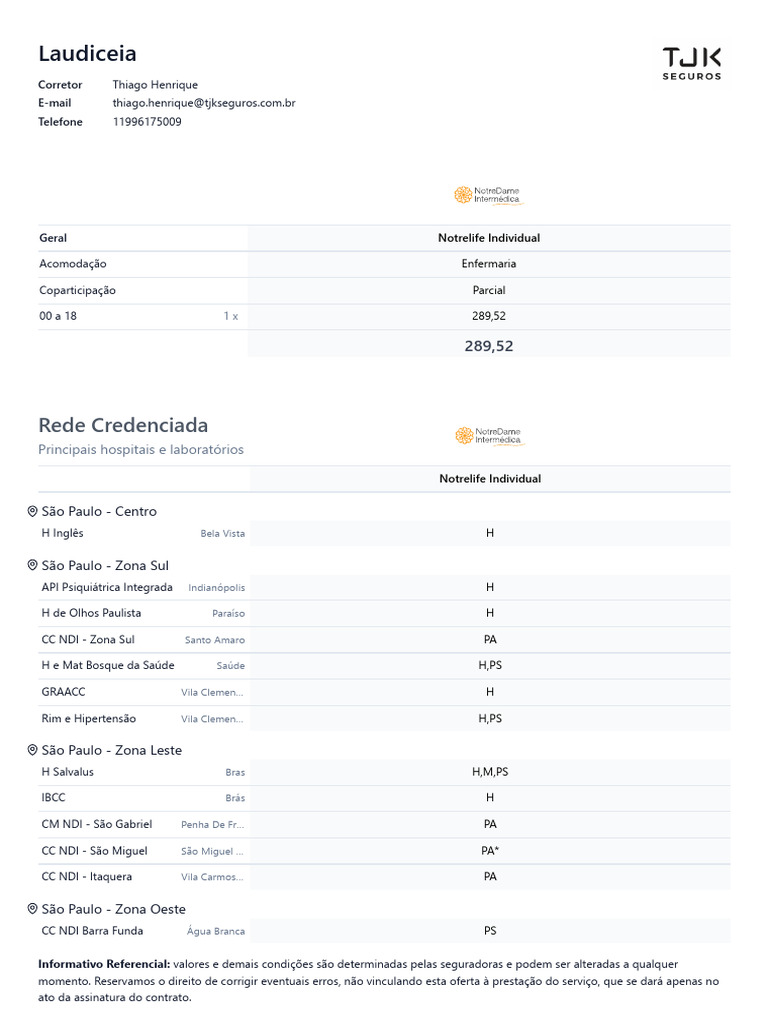Click the total price 289,52

tap(489, 346)
